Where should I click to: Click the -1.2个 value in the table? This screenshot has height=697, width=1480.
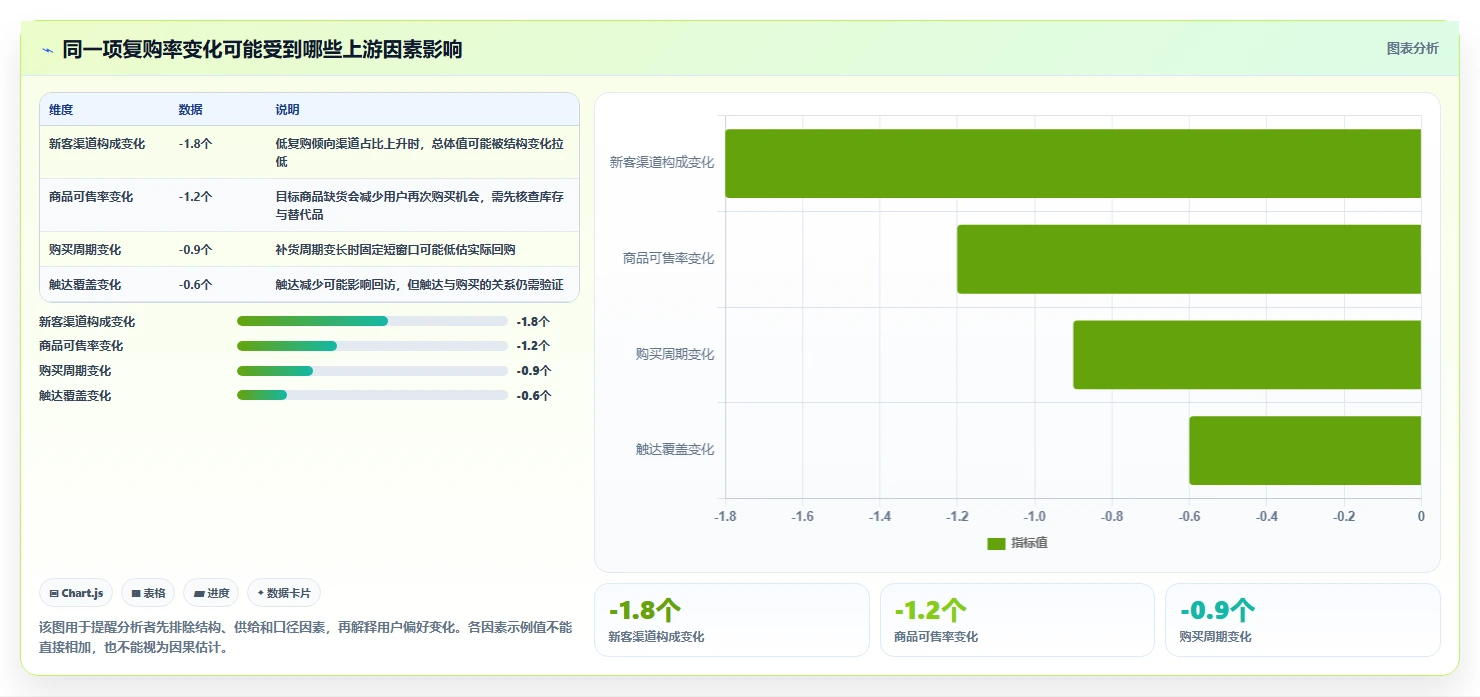tap(195, 197)
